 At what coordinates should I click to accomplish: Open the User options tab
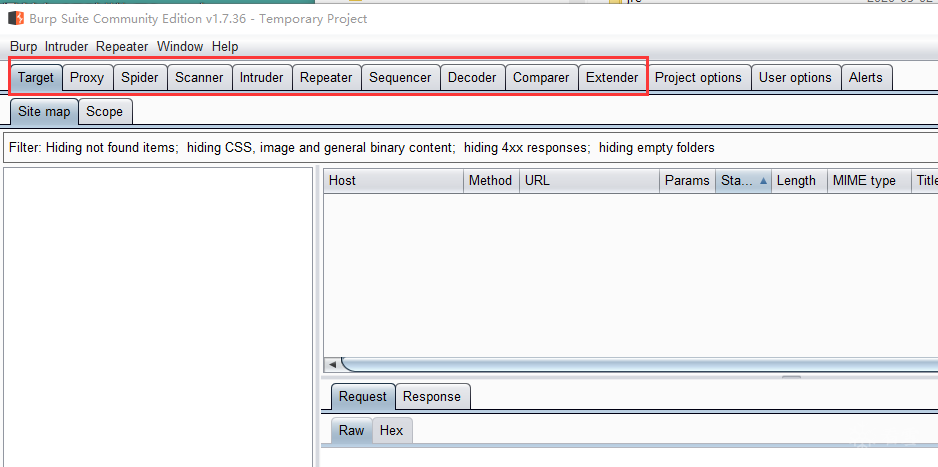click(795, 78)
